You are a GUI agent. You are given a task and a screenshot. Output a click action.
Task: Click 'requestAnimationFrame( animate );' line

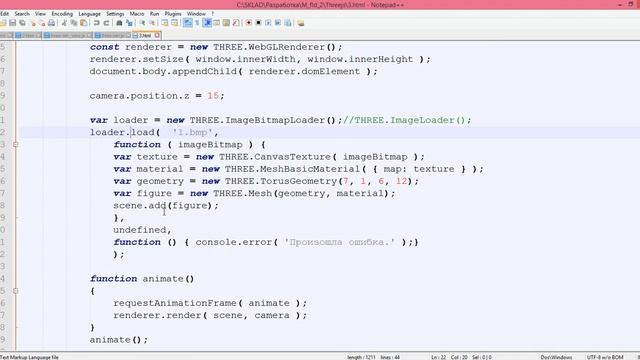(210, 303)
